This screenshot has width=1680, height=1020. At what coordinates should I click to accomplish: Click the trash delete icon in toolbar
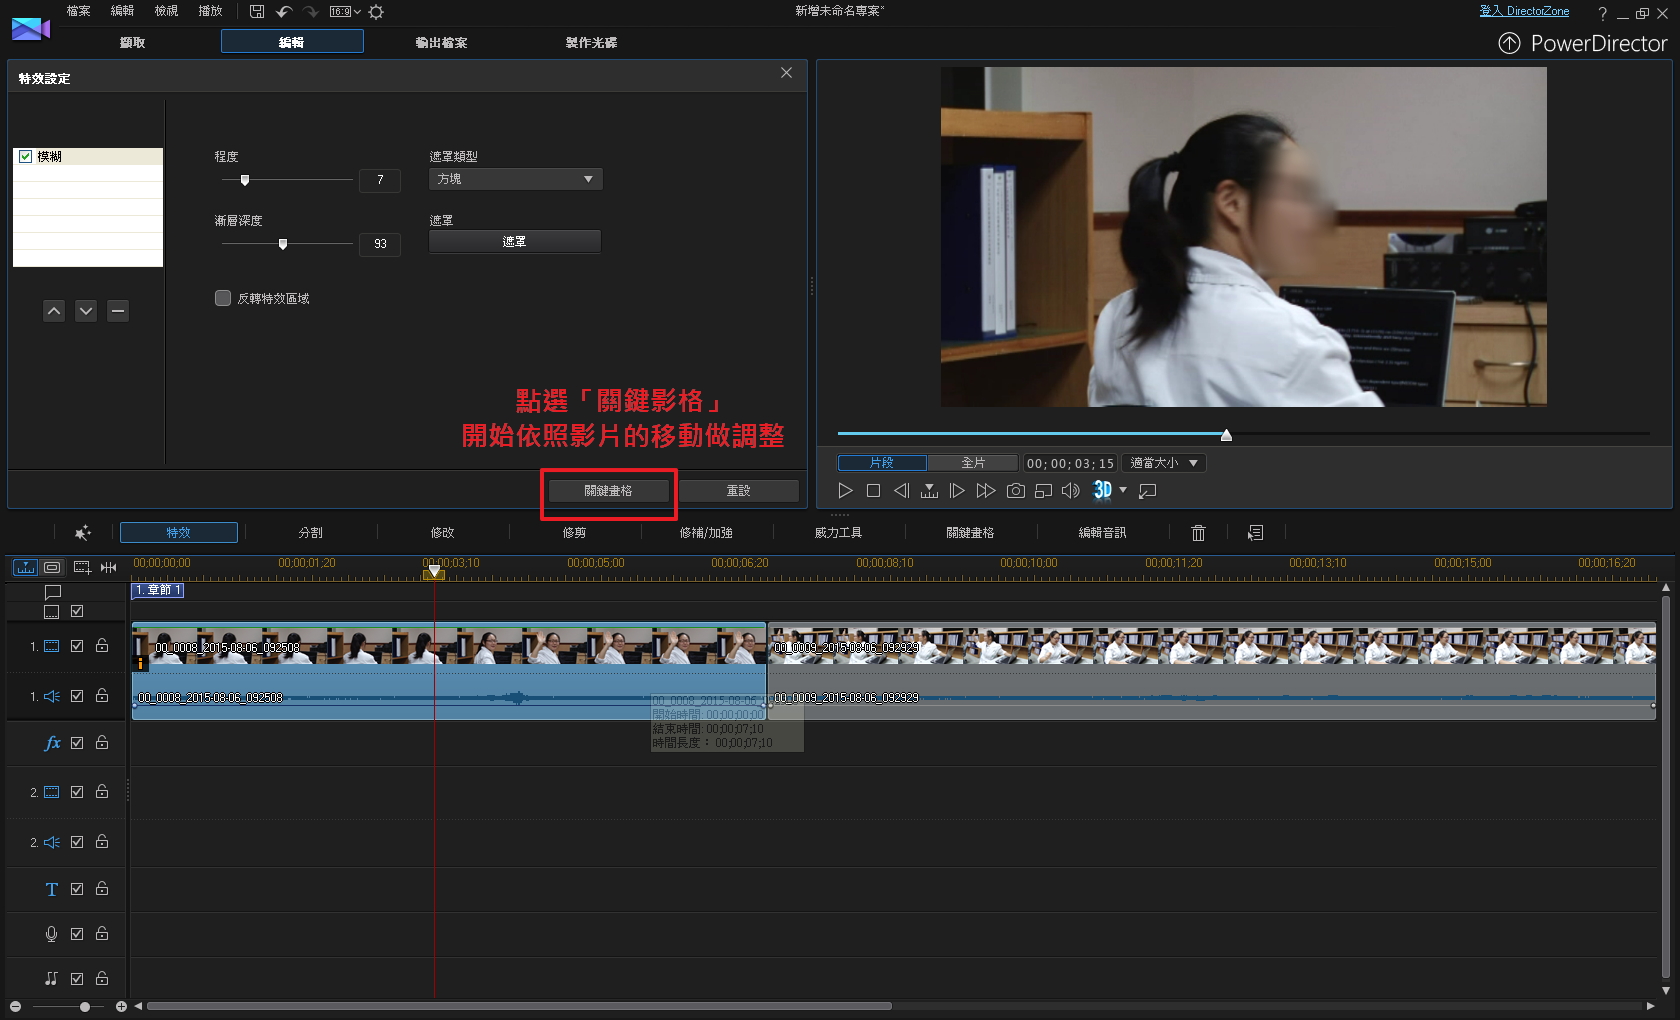1198,533
